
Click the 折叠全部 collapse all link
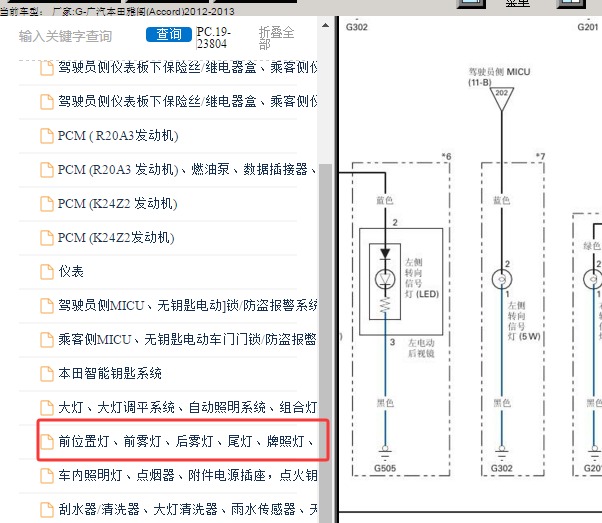click(x=276, y=38)
